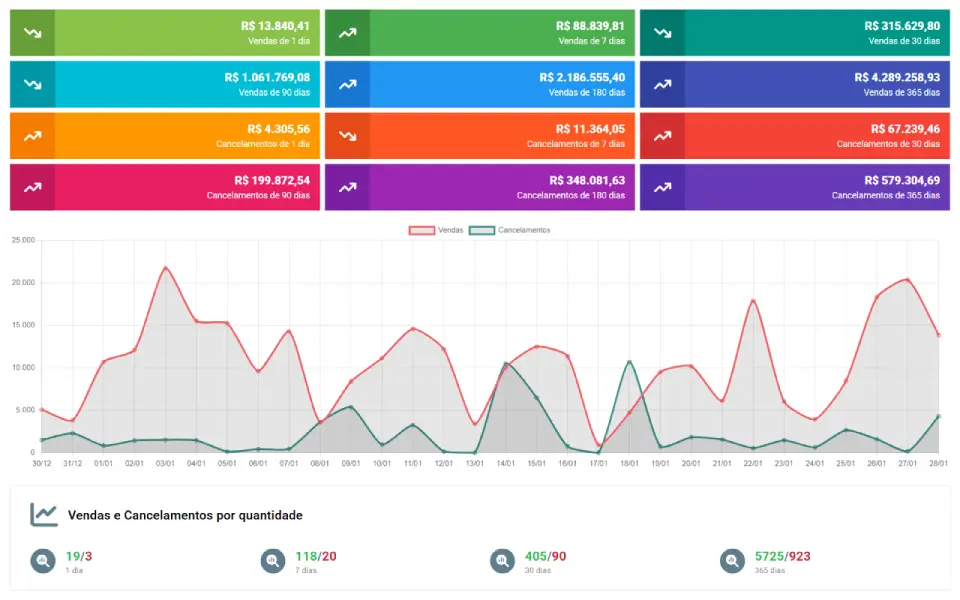Click the 'Vendas de 7 dias' label

[591, 41]
